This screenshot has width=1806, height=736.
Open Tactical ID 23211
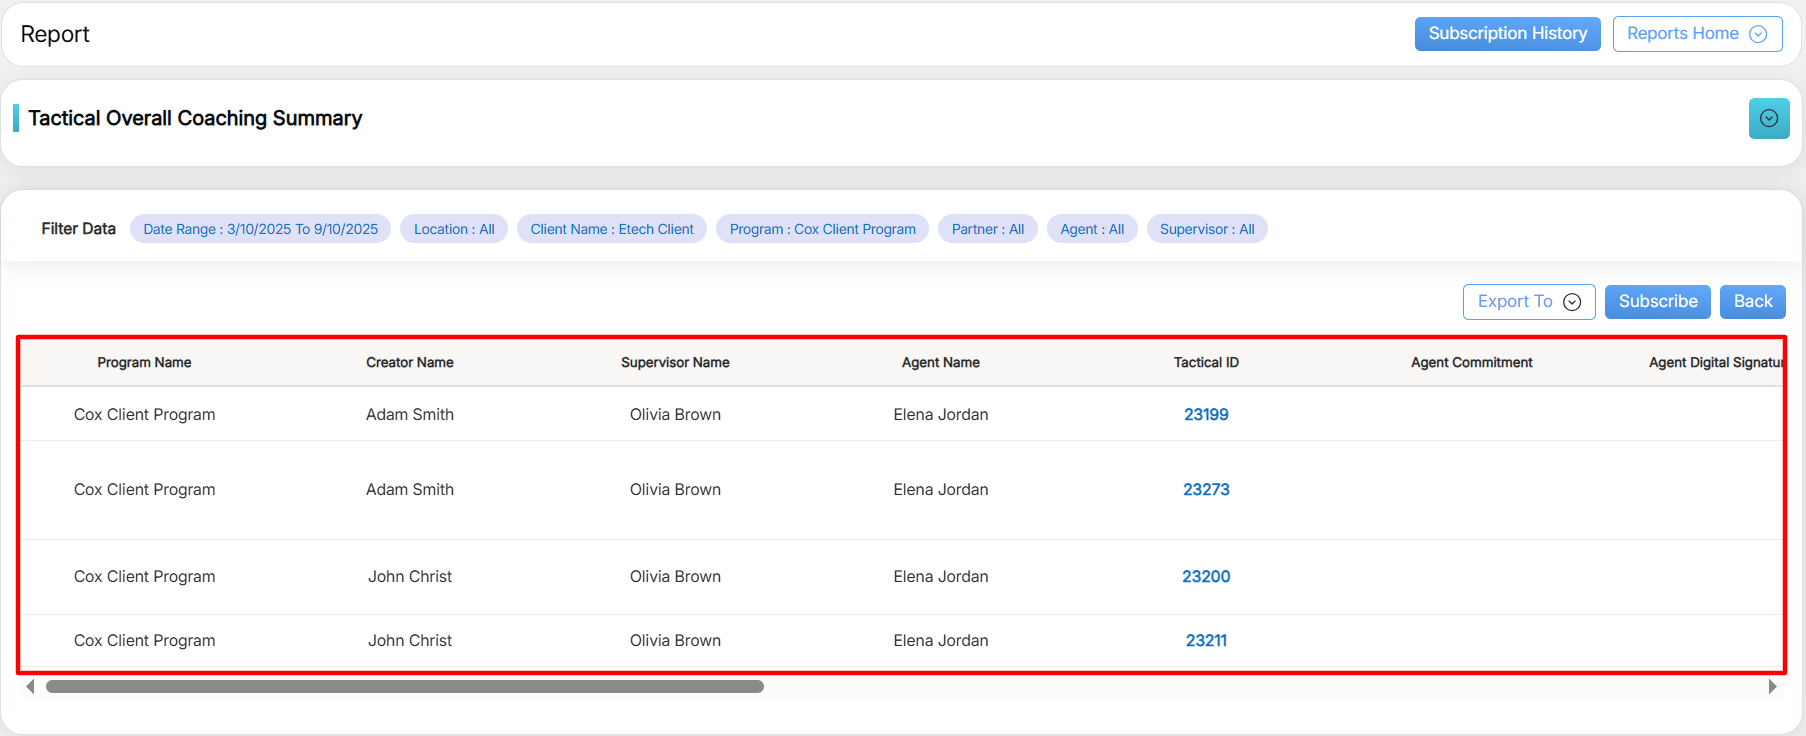point(1206,641)
